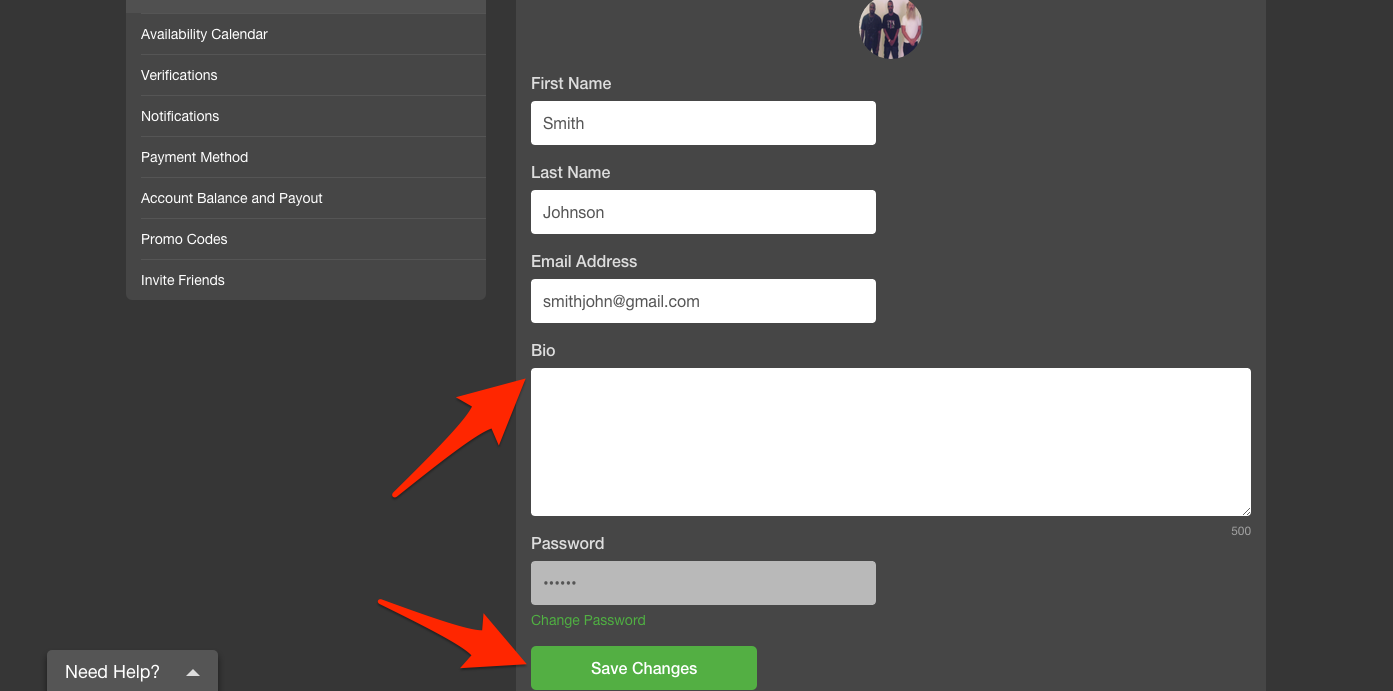The height and width of the screenshot is (691, 1393).
Task: Click the 'First Name' label text
Action: coord(571,83)
